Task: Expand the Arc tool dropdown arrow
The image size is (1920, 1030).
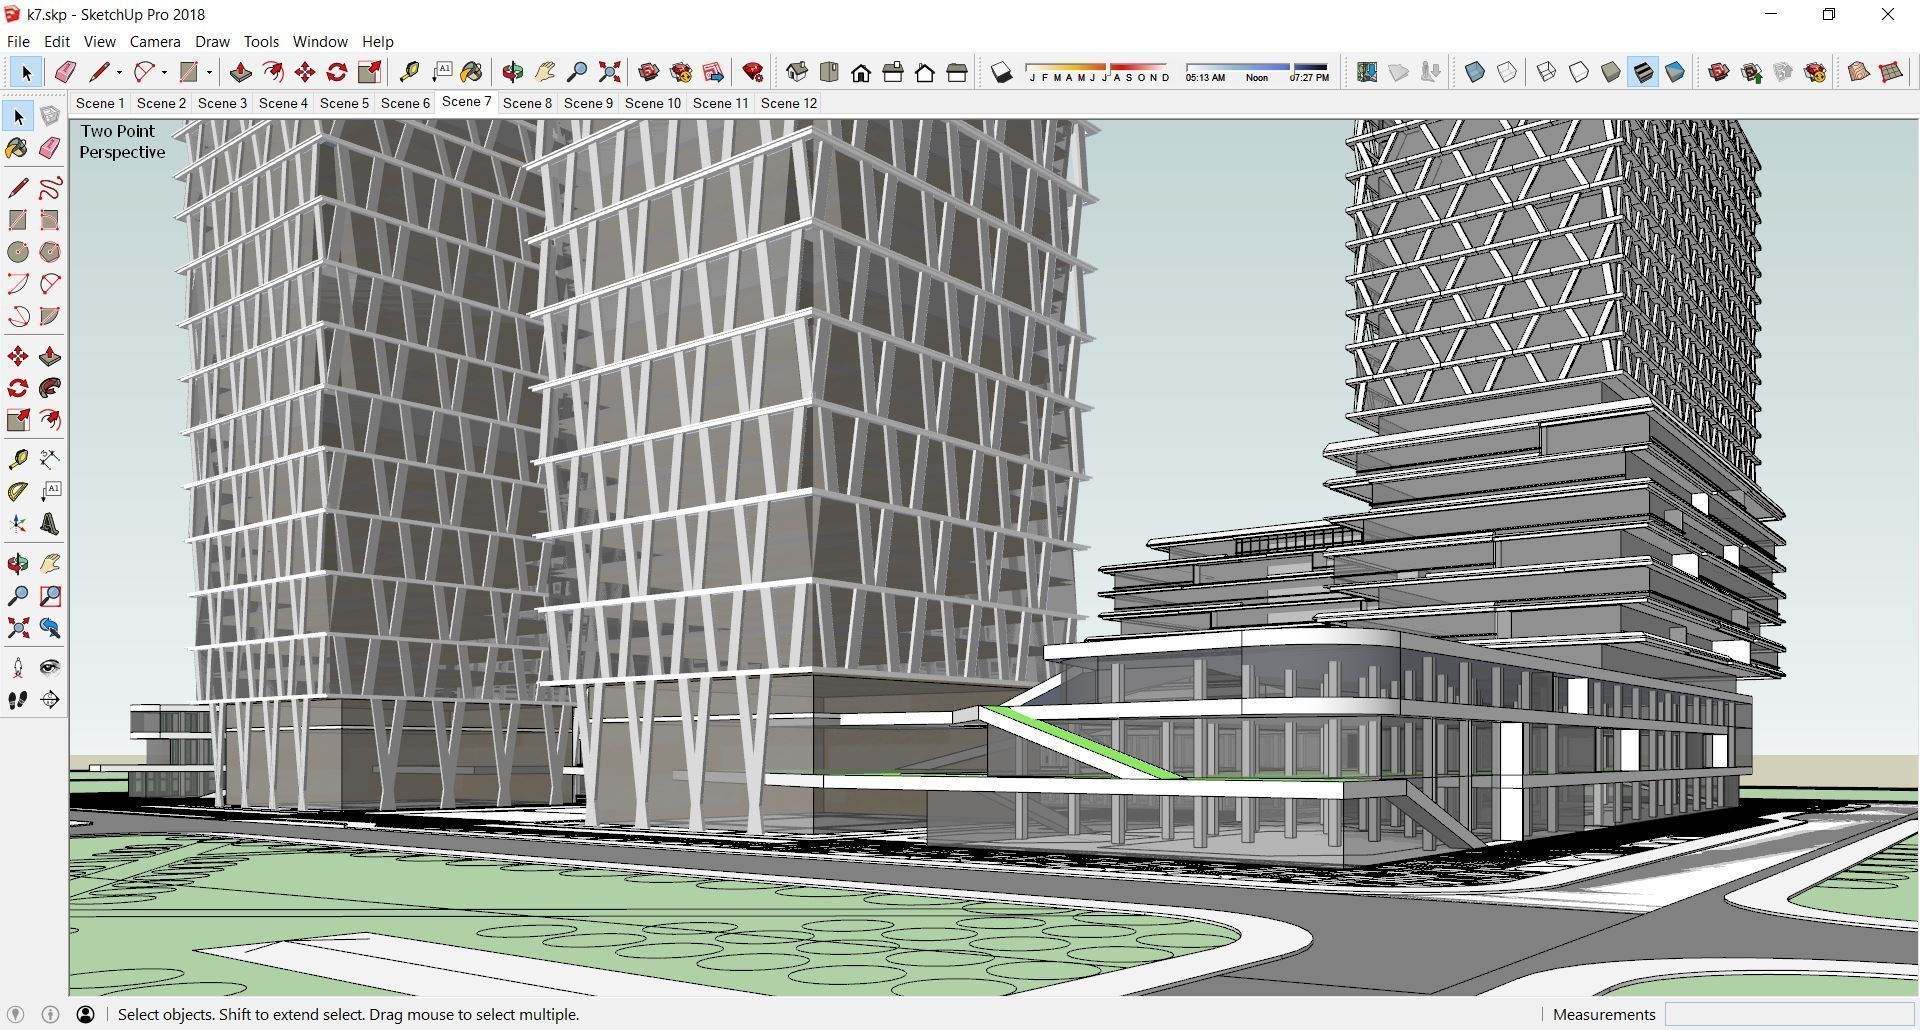Action: (164, 72)
